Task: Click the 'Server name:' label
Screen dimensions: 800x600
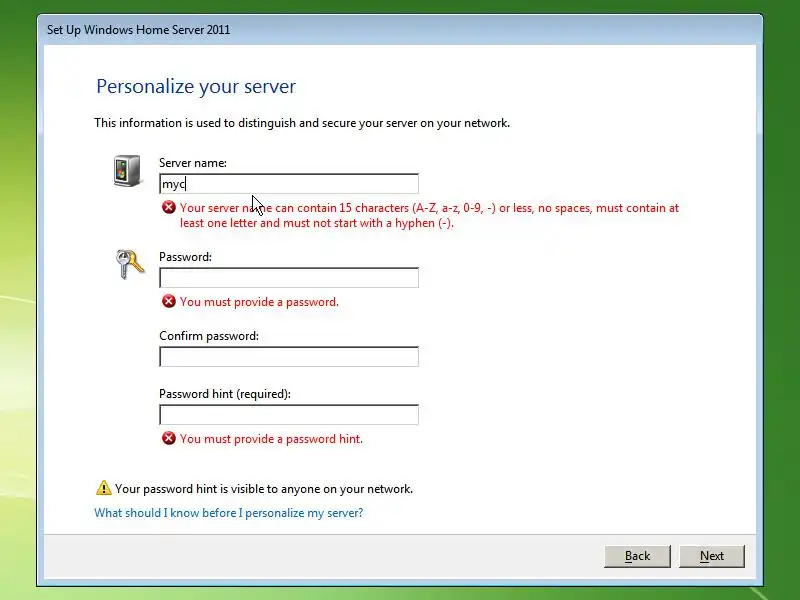Action: [193, 163]
